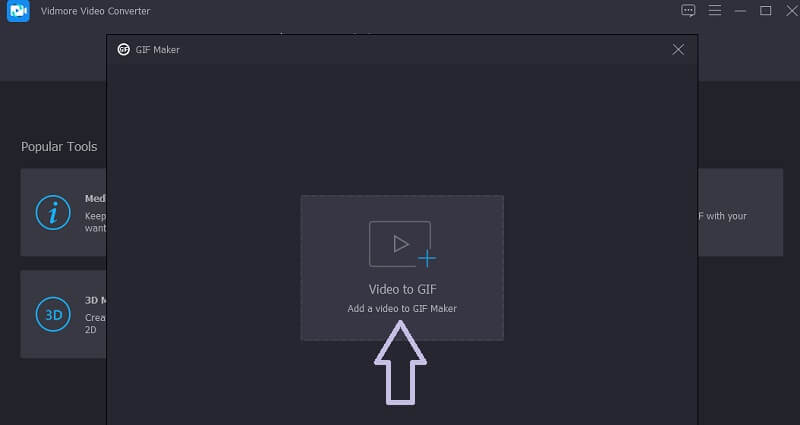Close the GIF Maker dialog
800x425 pixels.
678,49
